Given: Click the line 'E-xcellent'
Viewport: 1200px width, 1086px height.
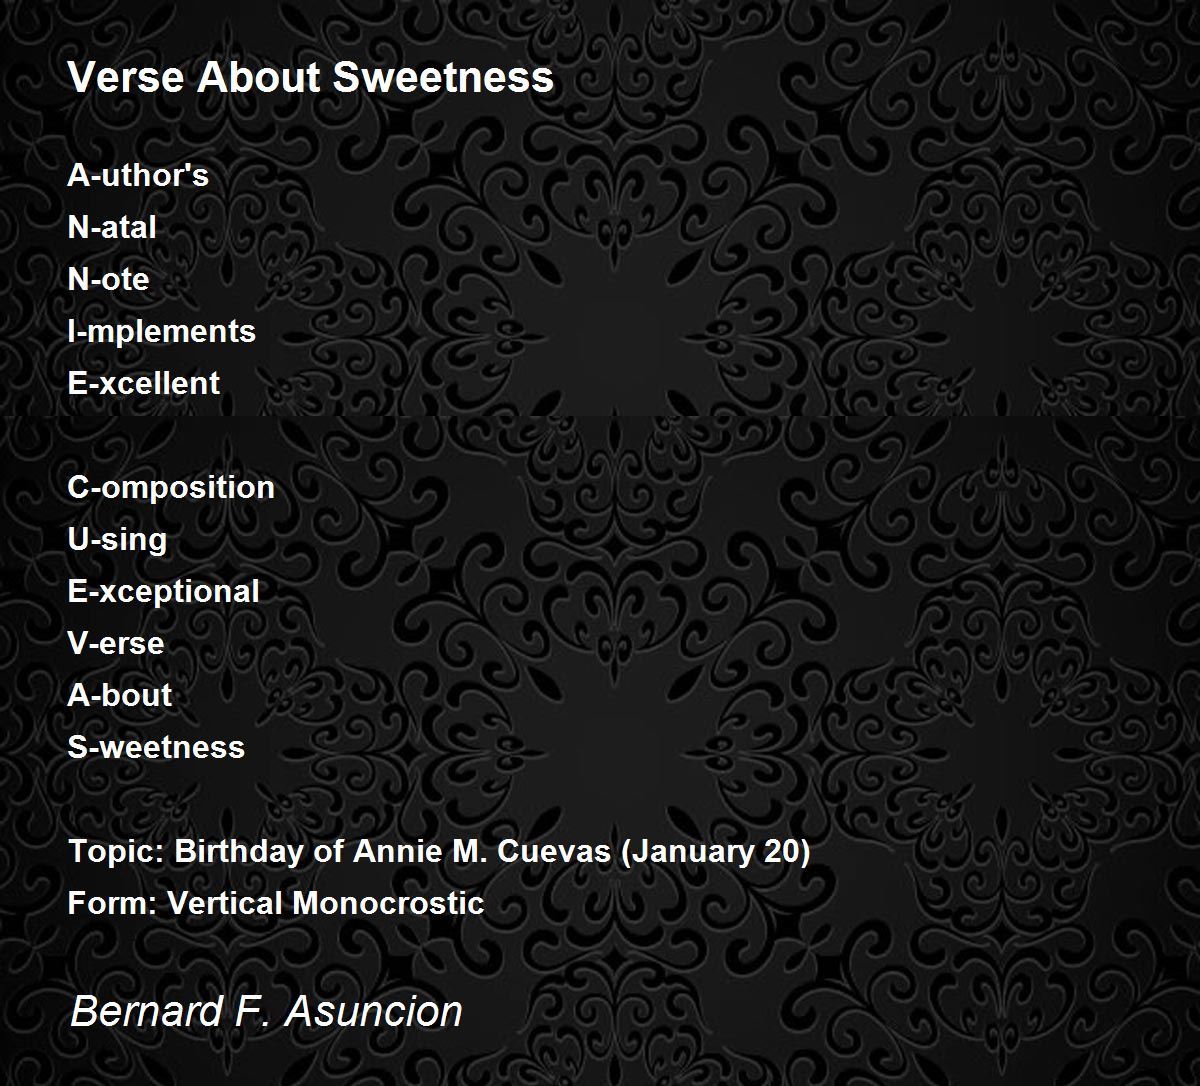Looking at the screenshot, I should (144, 383).
